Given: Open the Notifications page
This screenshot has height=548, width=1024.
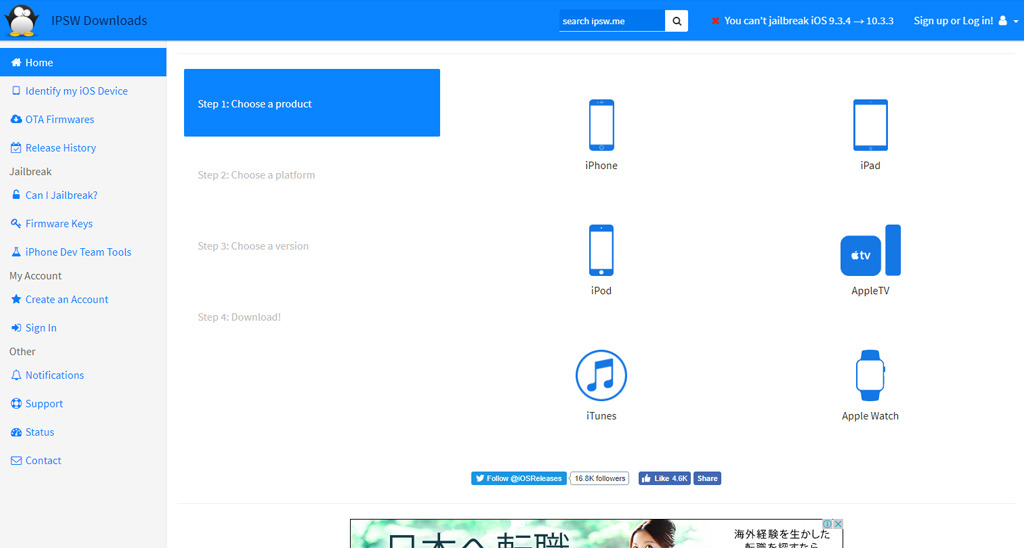Looking at the screenshot, I should point(54,375).
